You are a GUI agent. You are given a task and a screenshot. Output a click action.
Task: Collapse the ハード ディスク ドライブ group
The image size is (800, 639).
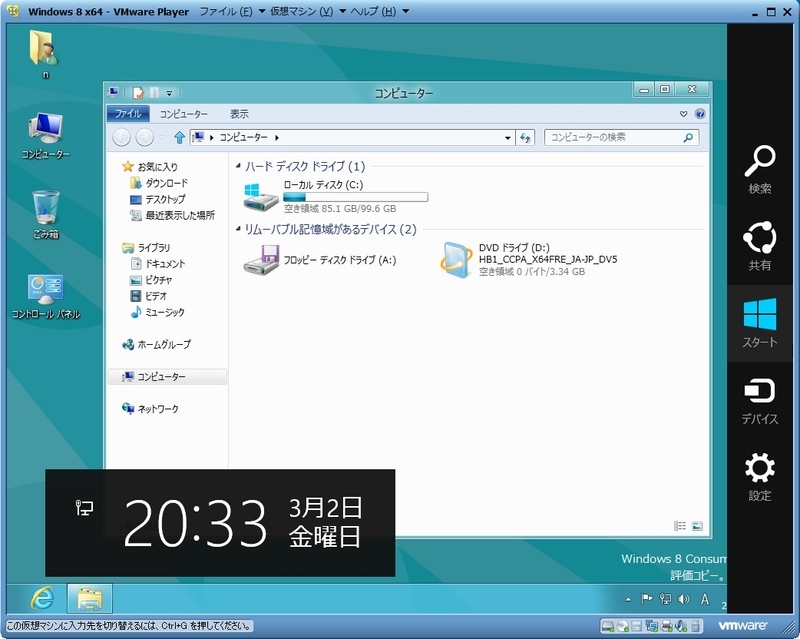pyautogui.click(x=238, y=166)
